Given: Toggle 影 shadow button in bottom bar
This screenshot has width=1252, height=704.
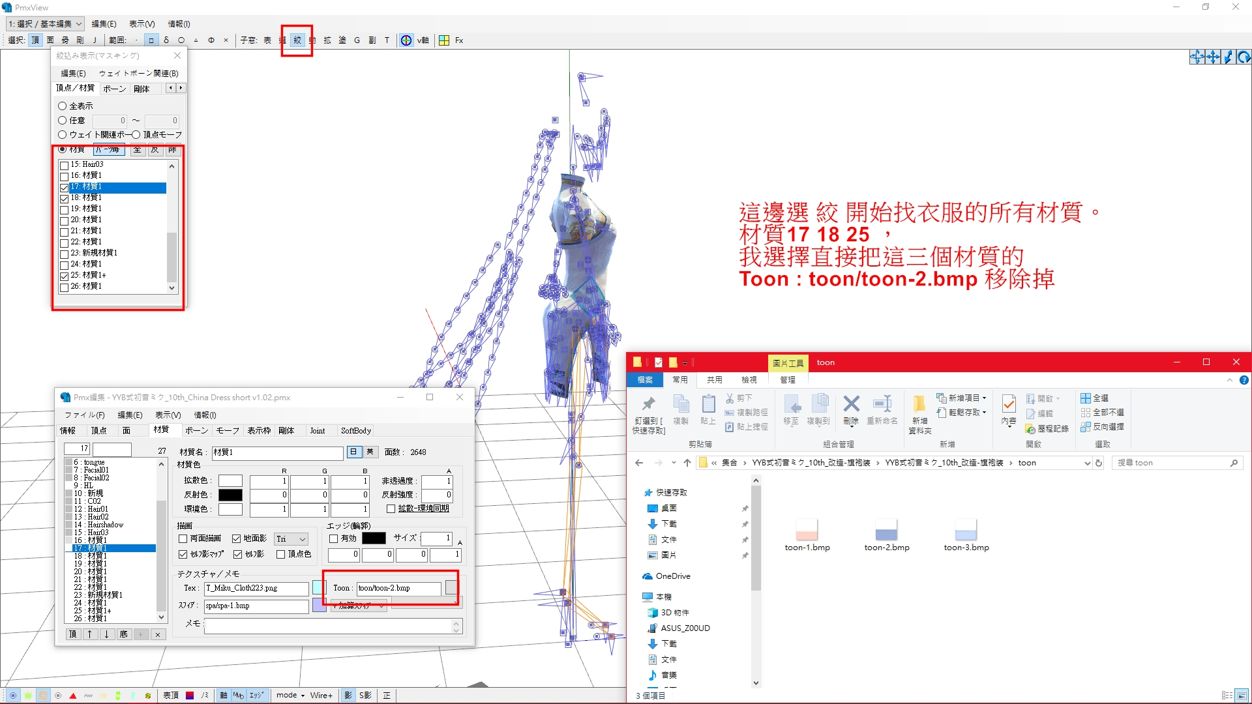Looking at the screenshot, I should coord(348,695).
